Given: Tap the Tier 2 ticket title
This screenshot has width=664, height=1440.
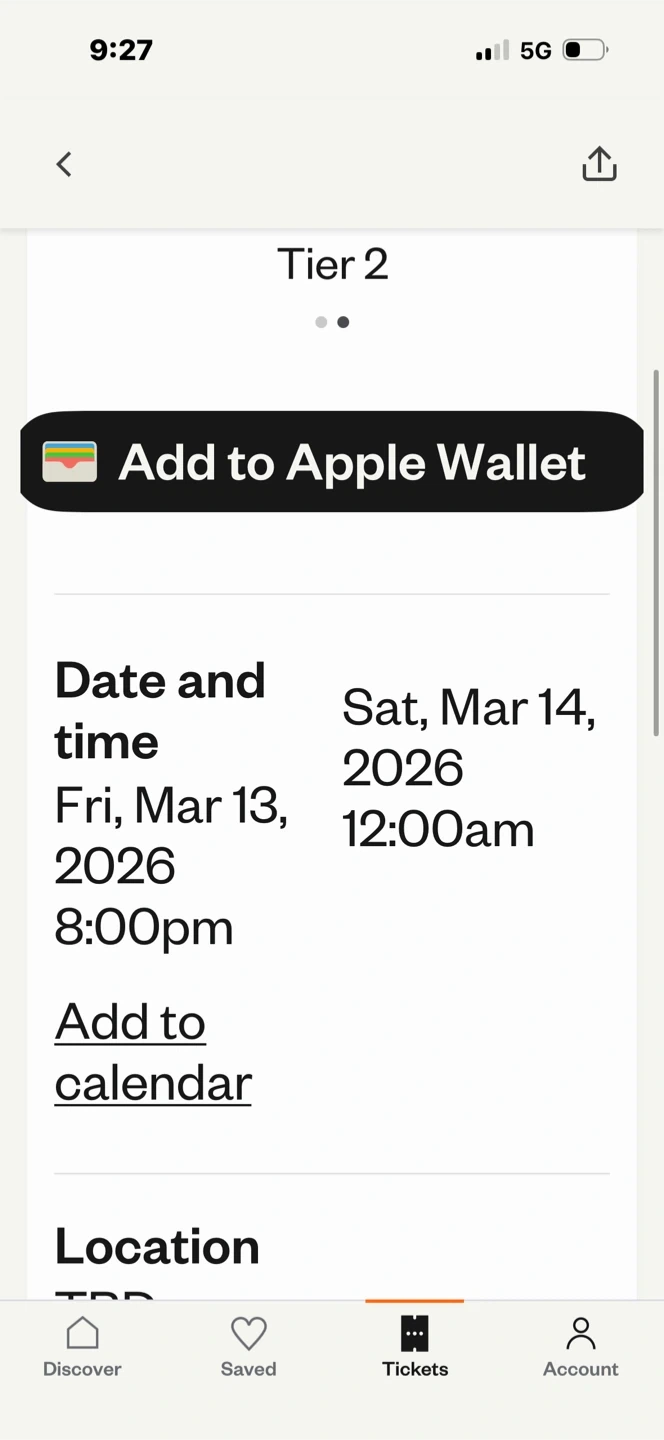Looking at the screenshot, I should point(332,265).
